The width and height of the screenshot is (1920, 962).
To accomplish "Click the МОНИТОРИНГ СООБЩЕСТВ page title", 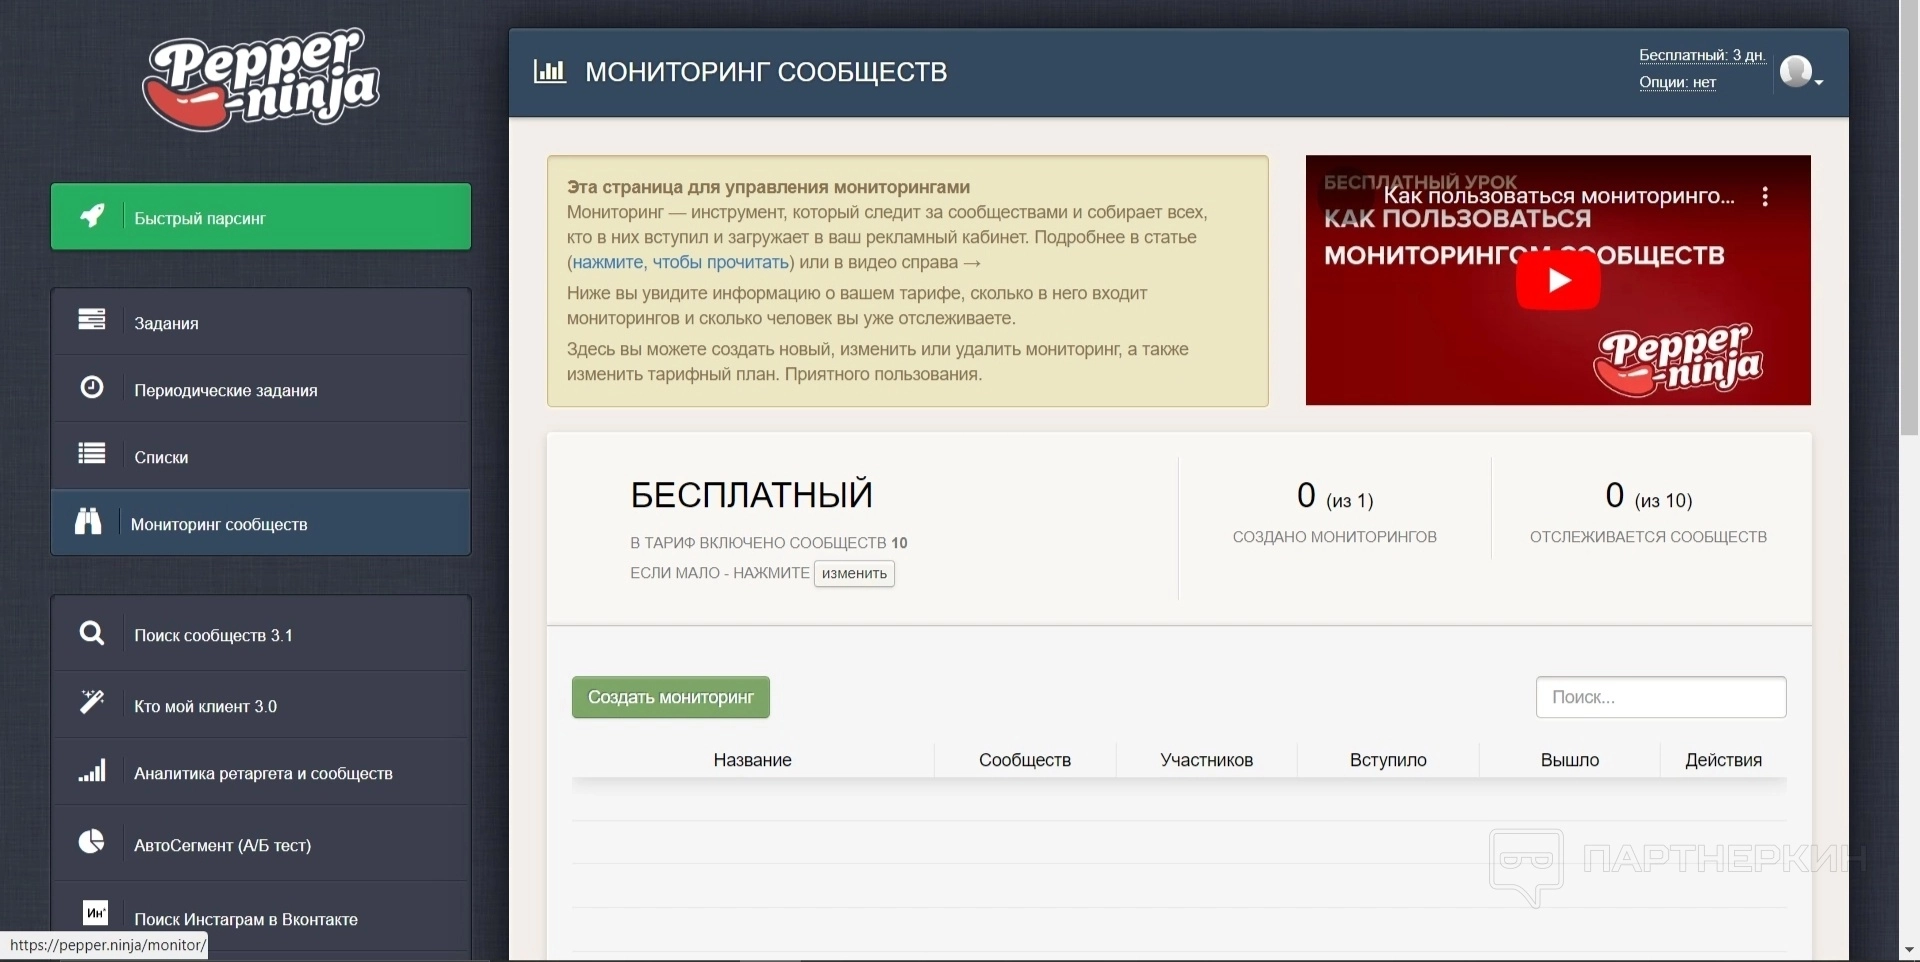I will pyautogui.click(x=766, y=72).
